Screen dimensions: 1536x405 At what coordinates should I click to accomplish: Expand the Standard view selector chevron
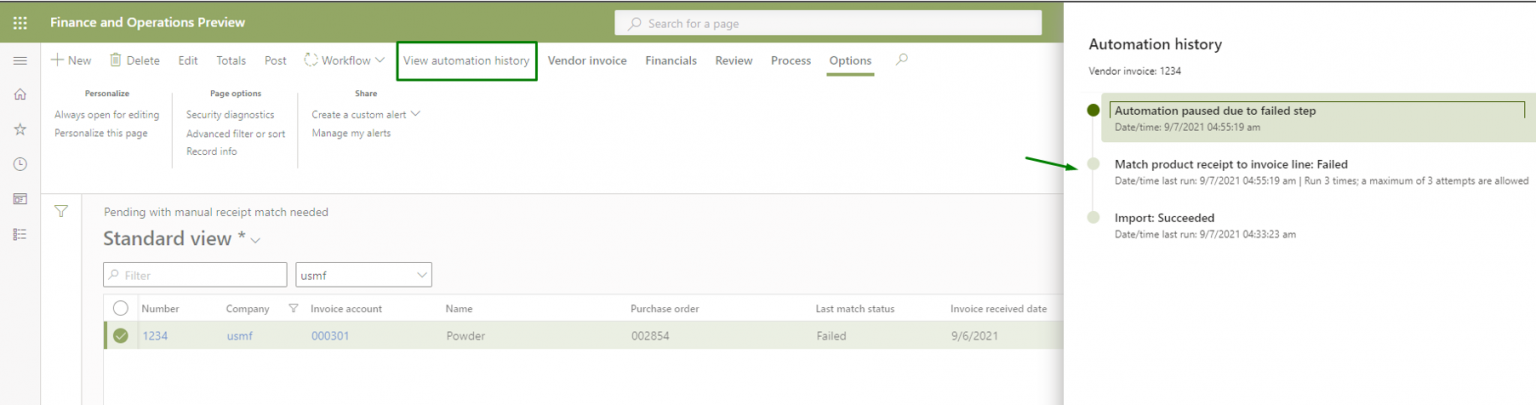pos(256,240)
